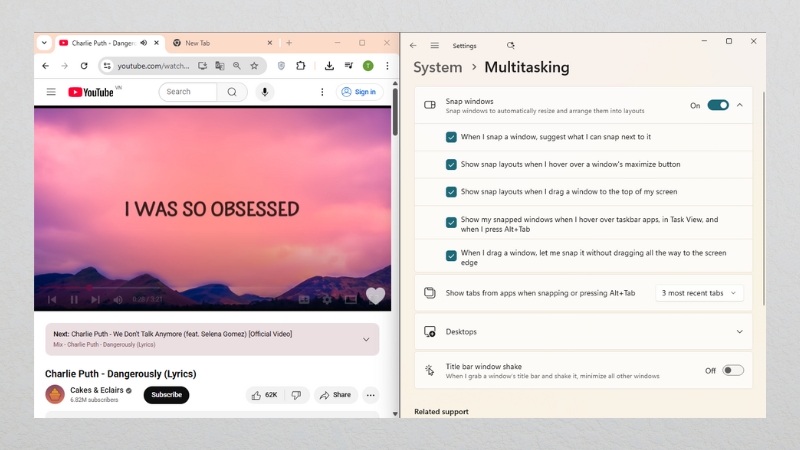Click the shield extension icon

click(281, 66)
